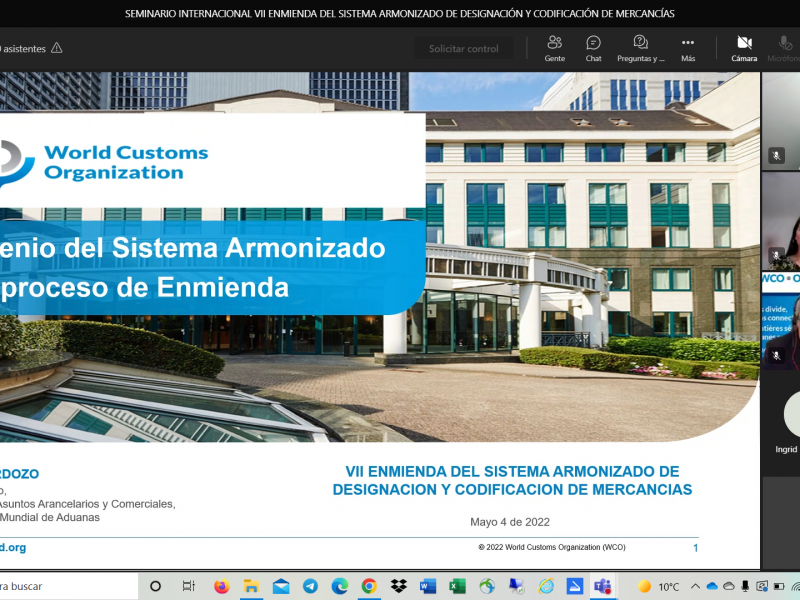This screenshot has width=800, height=600.
Task: Open Microsoft Word from the taskbar
Action: click(428, 586)
